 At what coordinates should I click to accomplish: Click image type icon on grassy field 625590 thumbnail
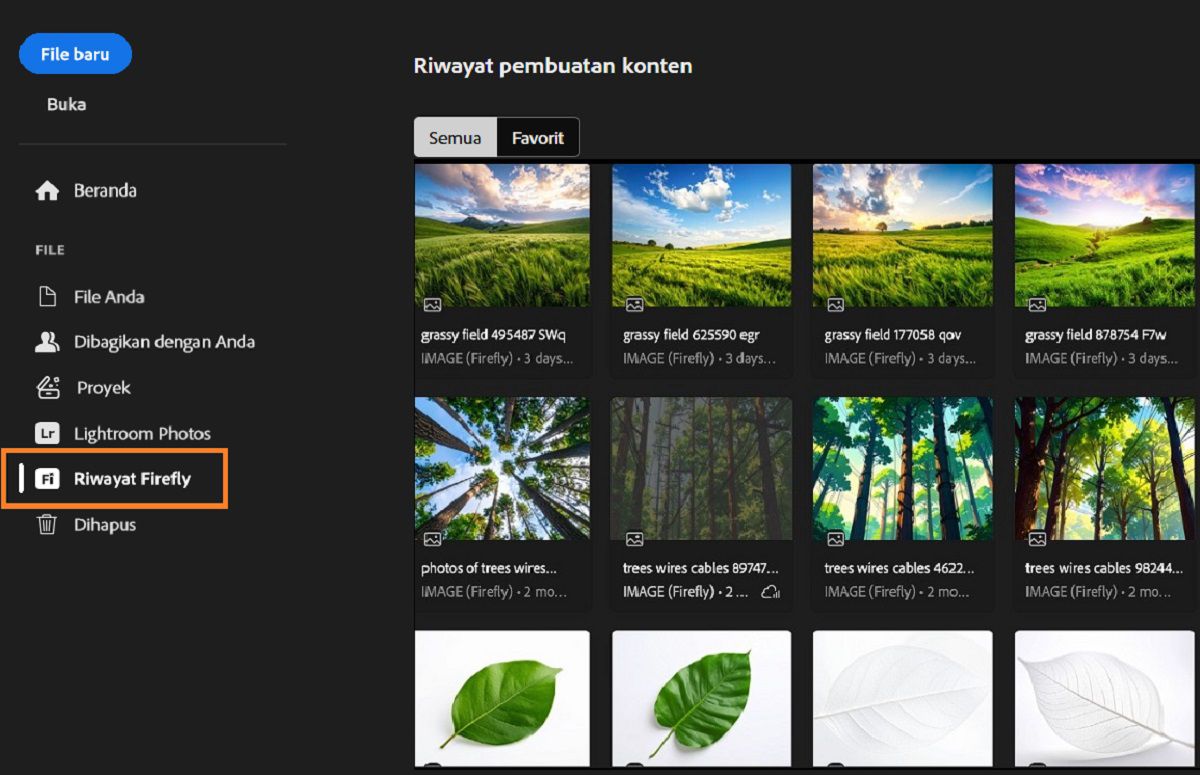click(634, 305)
